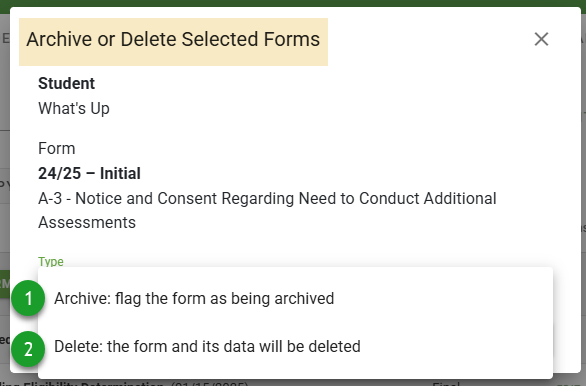Click the Form label text
This screenshot has height=386, width=586.
[57, 148]
